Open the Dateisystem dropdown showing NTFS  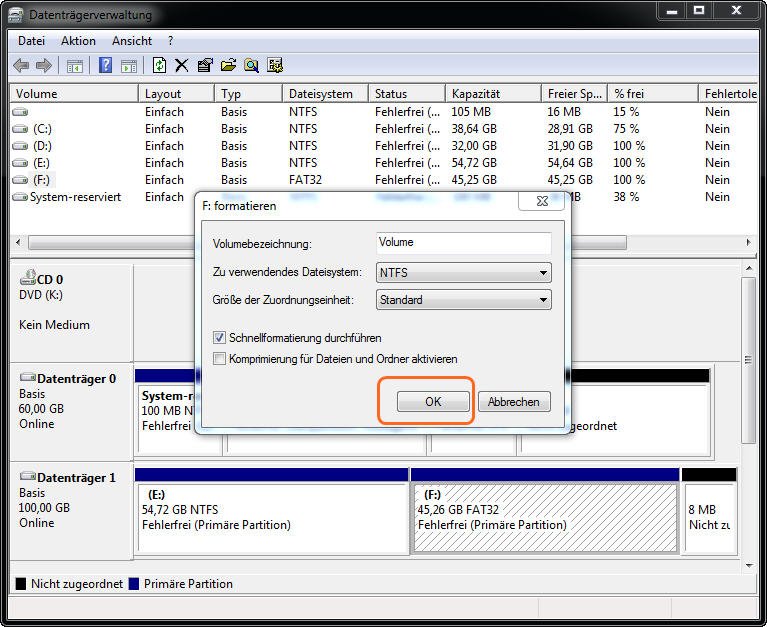(464, 272)
